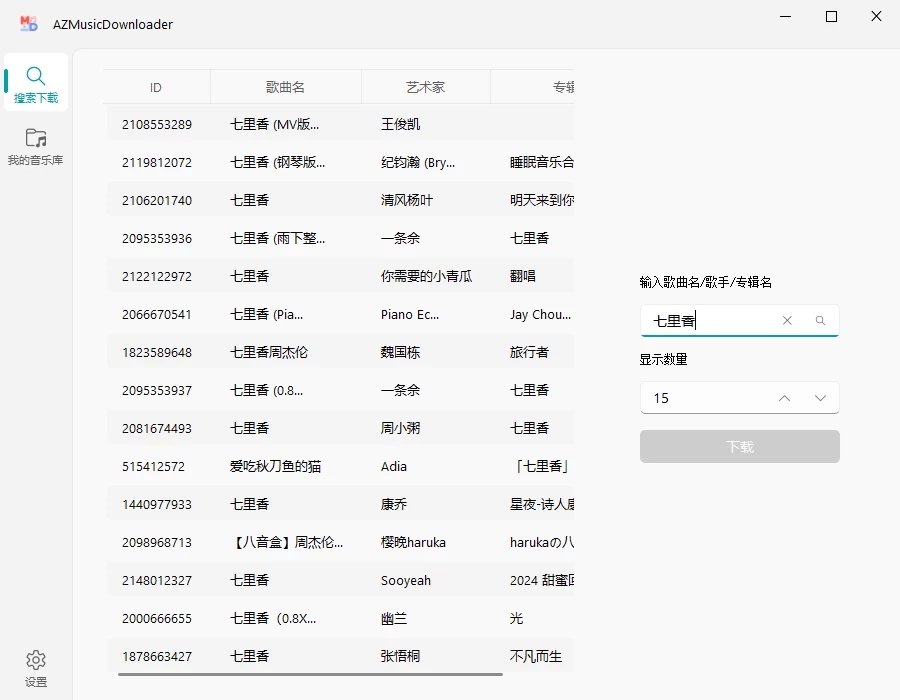Select song 七里香 (钢琴版...

point(277,162)
